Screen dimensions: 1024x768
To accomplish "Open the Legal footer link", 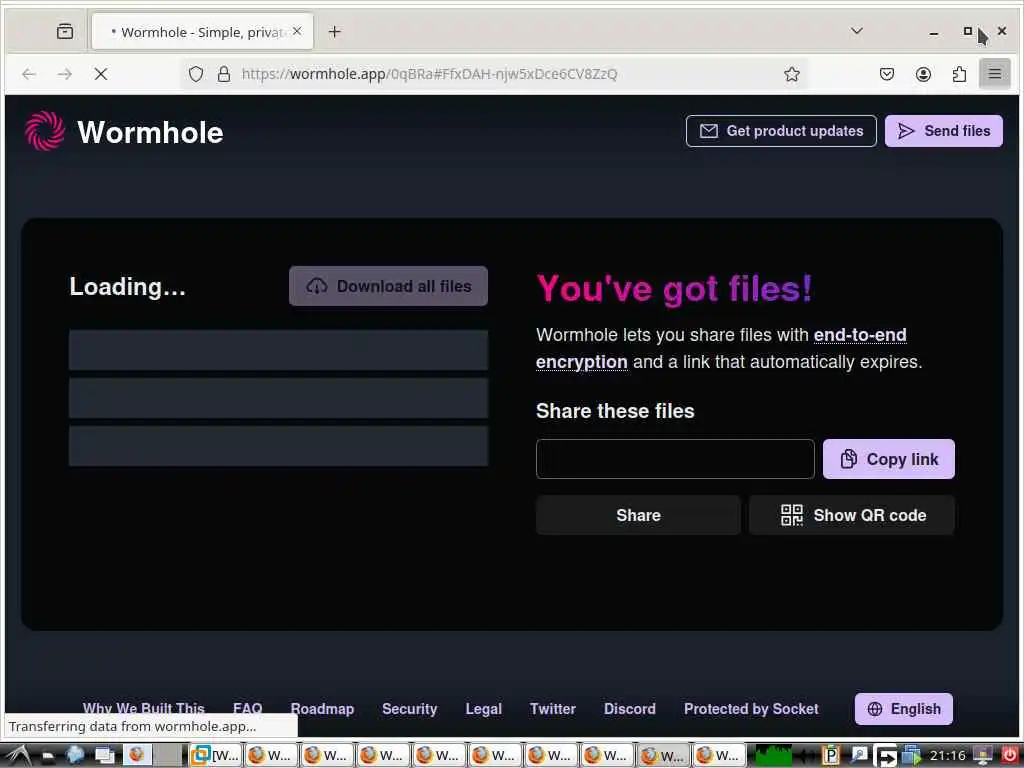I will click(483, 709).
